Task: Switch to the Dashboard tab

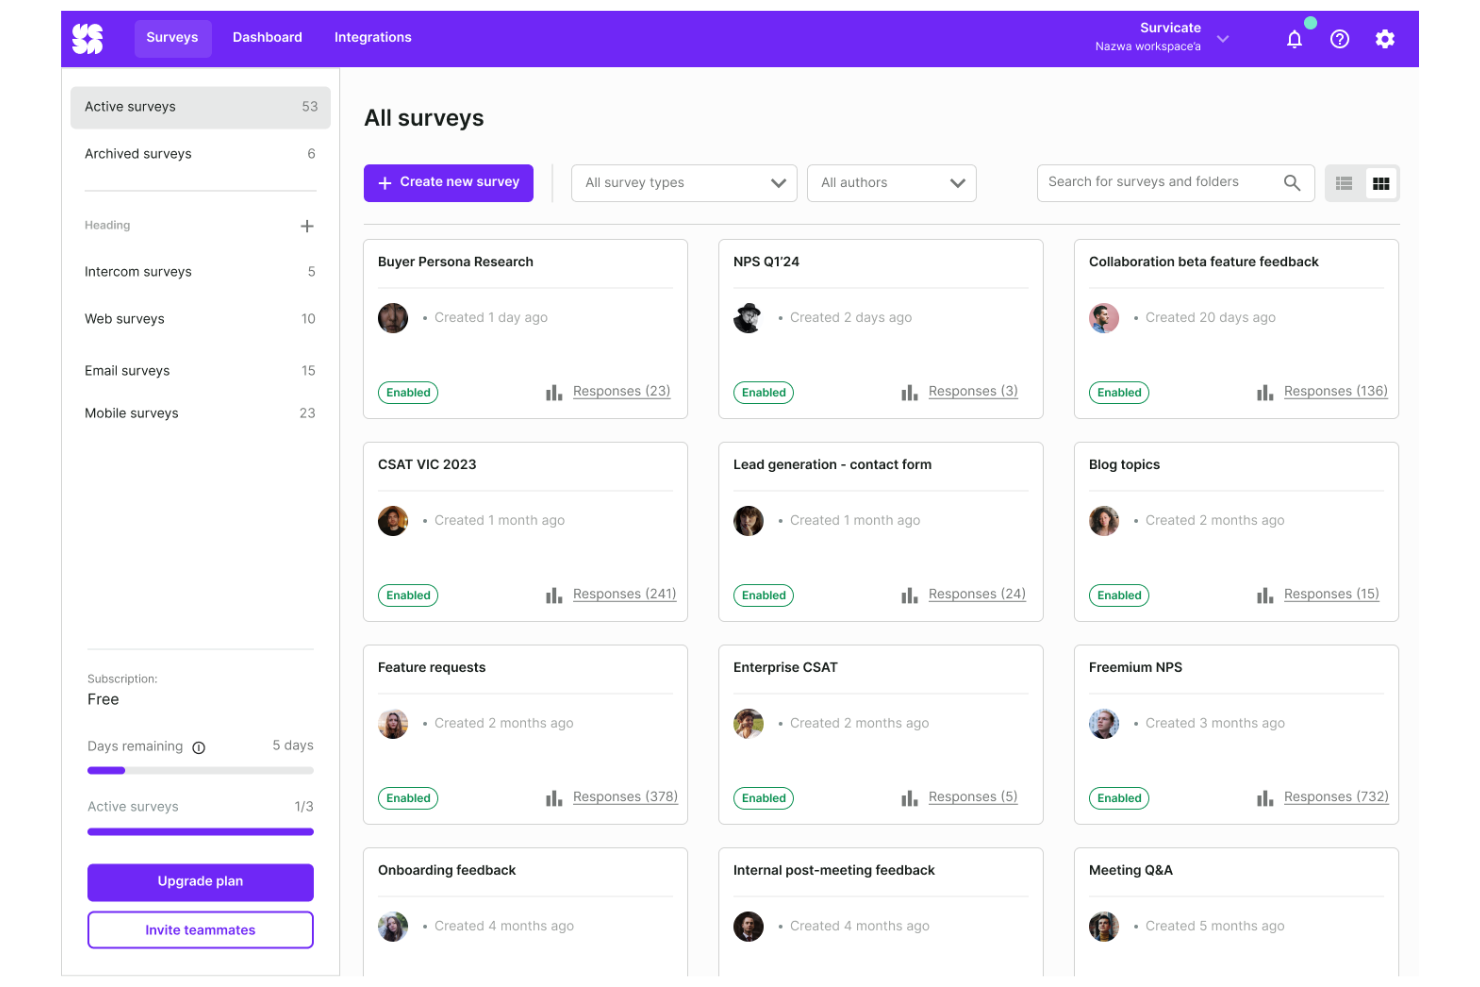Action: click(267, 37)
